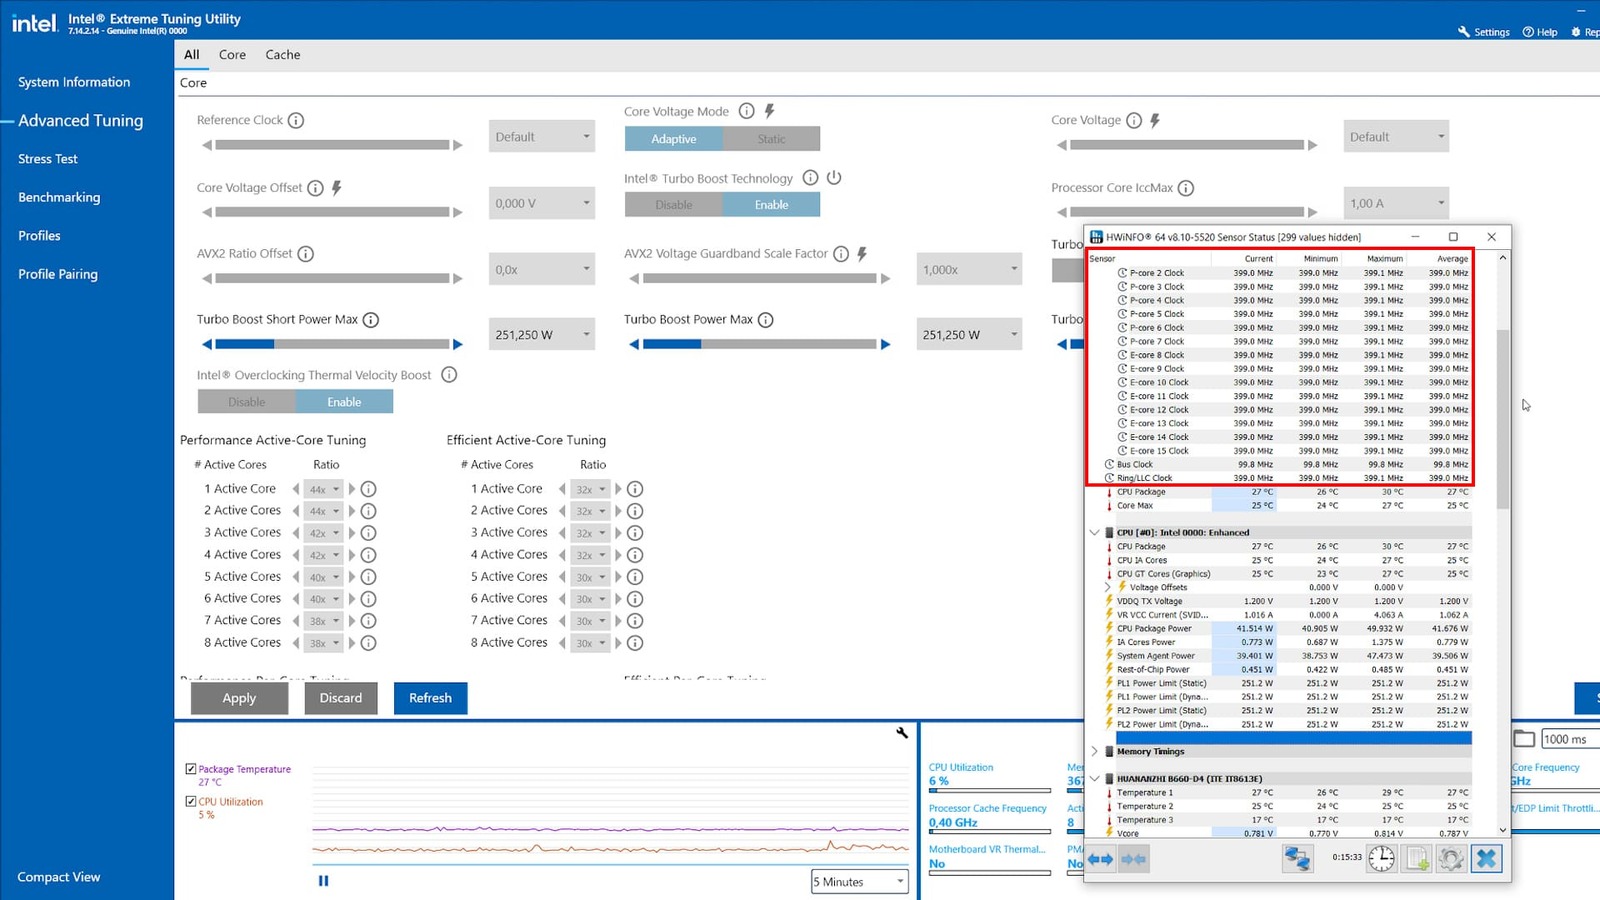
Task: Expand Voltage Offsets row in HWiNFO
Action: click(1108, 588)
